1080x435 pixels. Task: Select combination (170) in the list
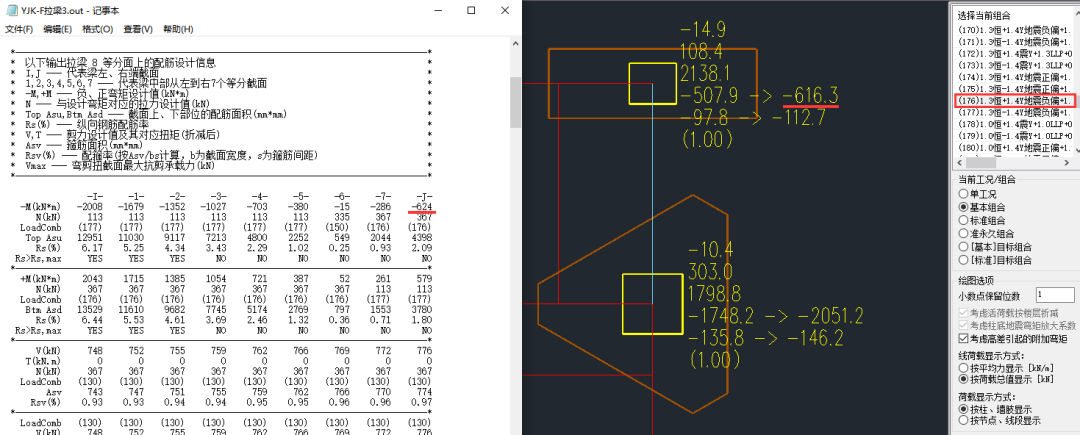coord(1013,31)
